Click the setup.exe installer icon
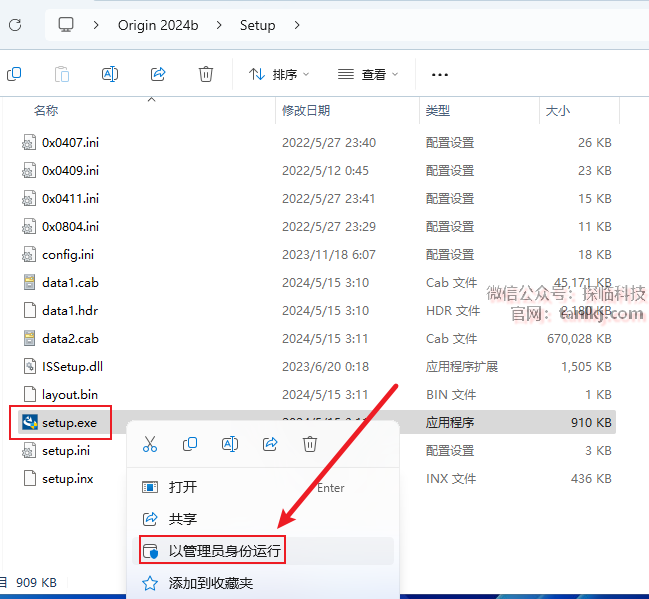Image resolution: width=649 pixels, height=599 pixels. 30,423
